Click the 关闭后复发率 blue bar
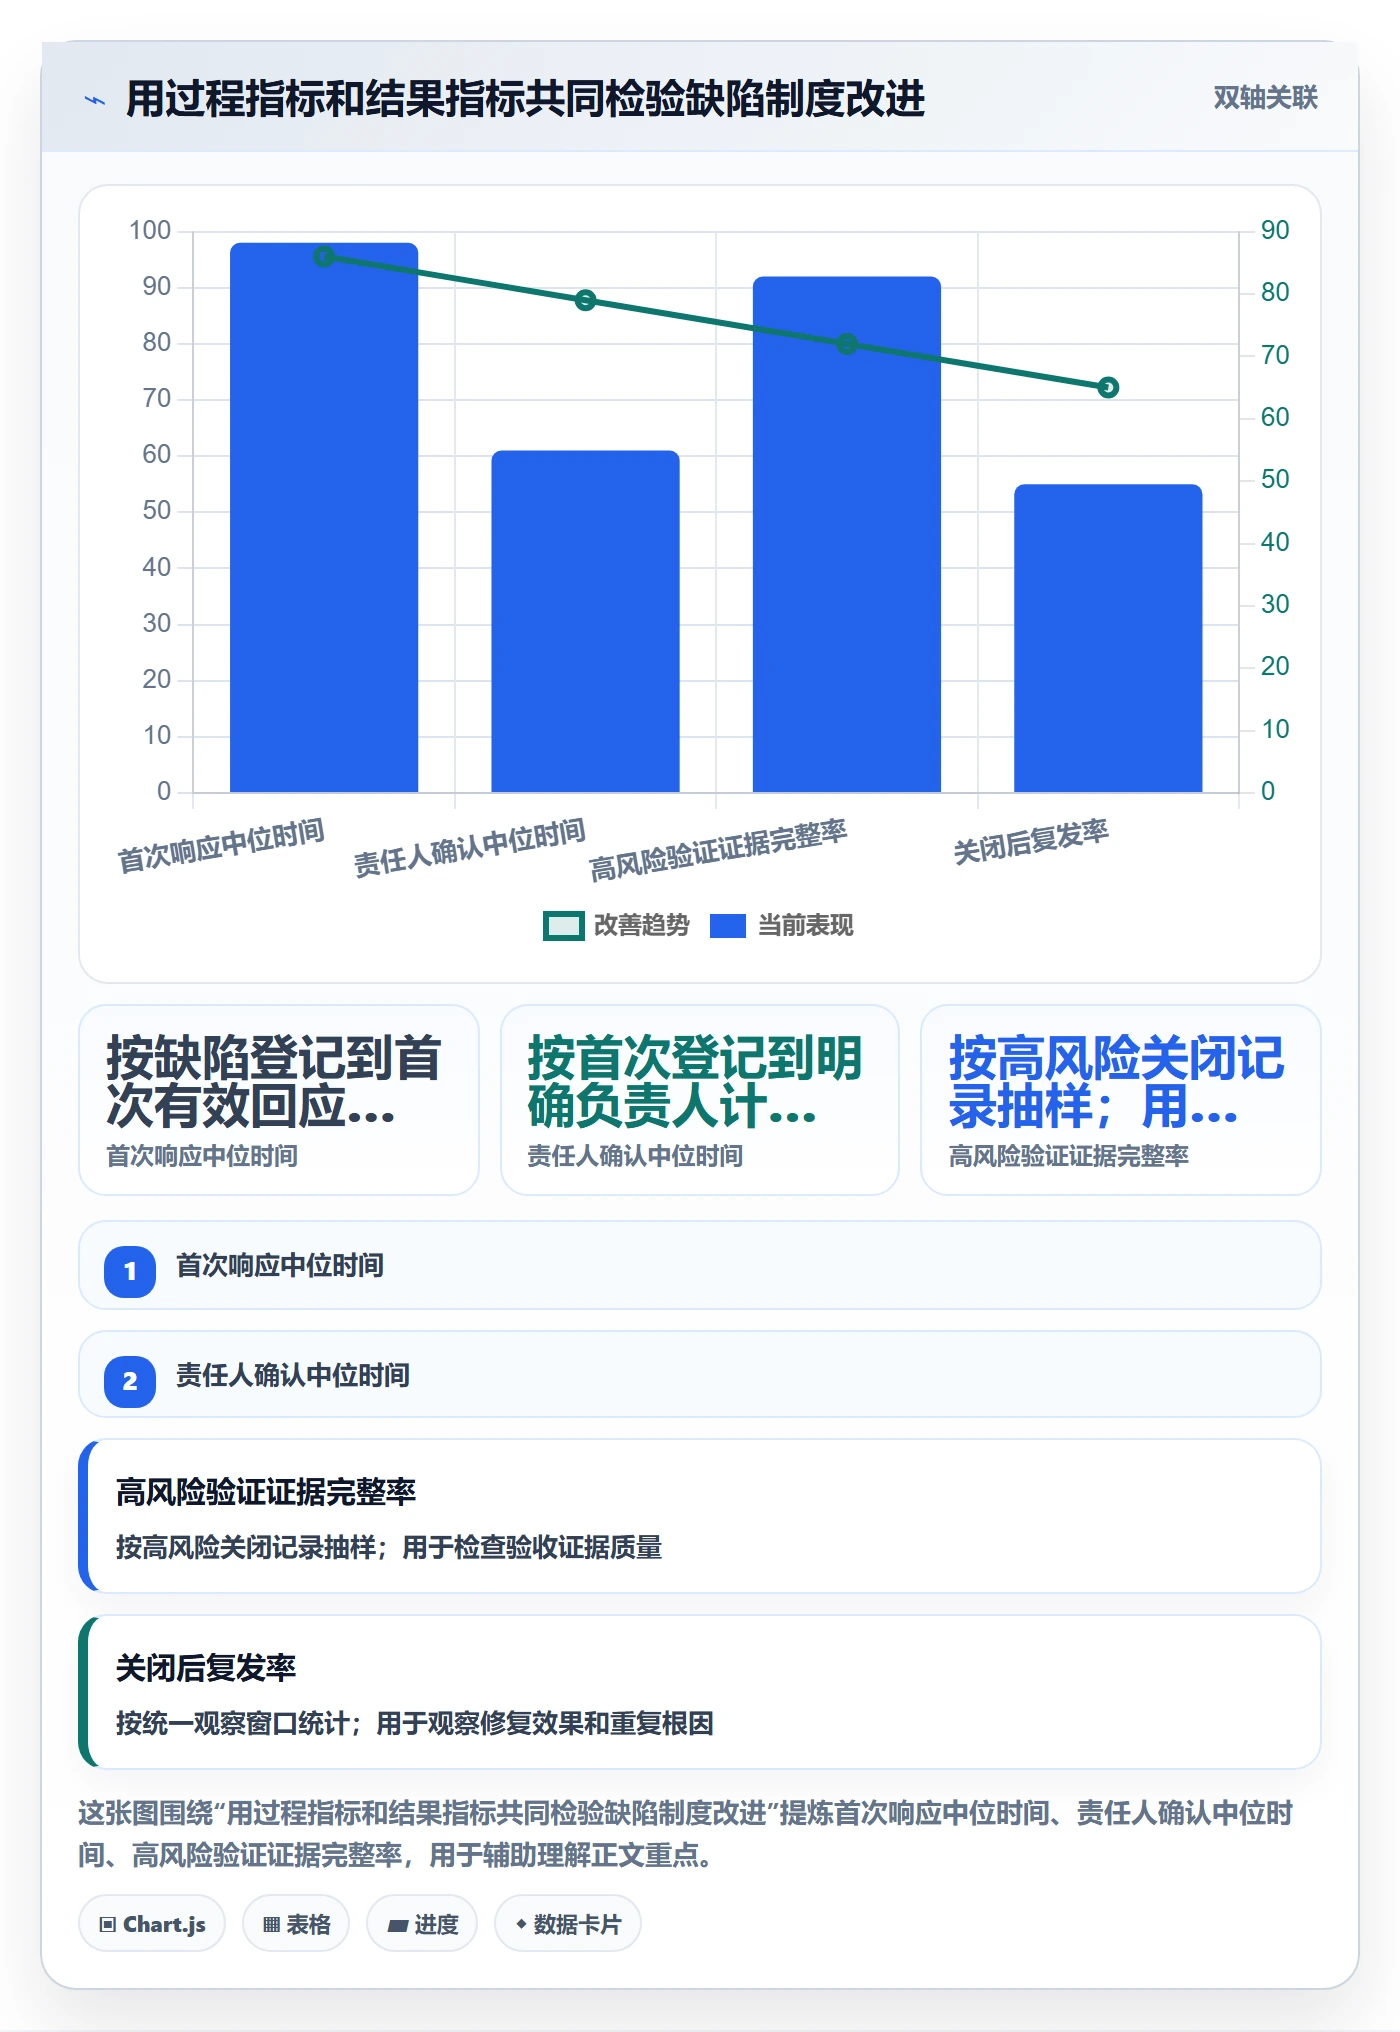 (x=1108, y=638)
